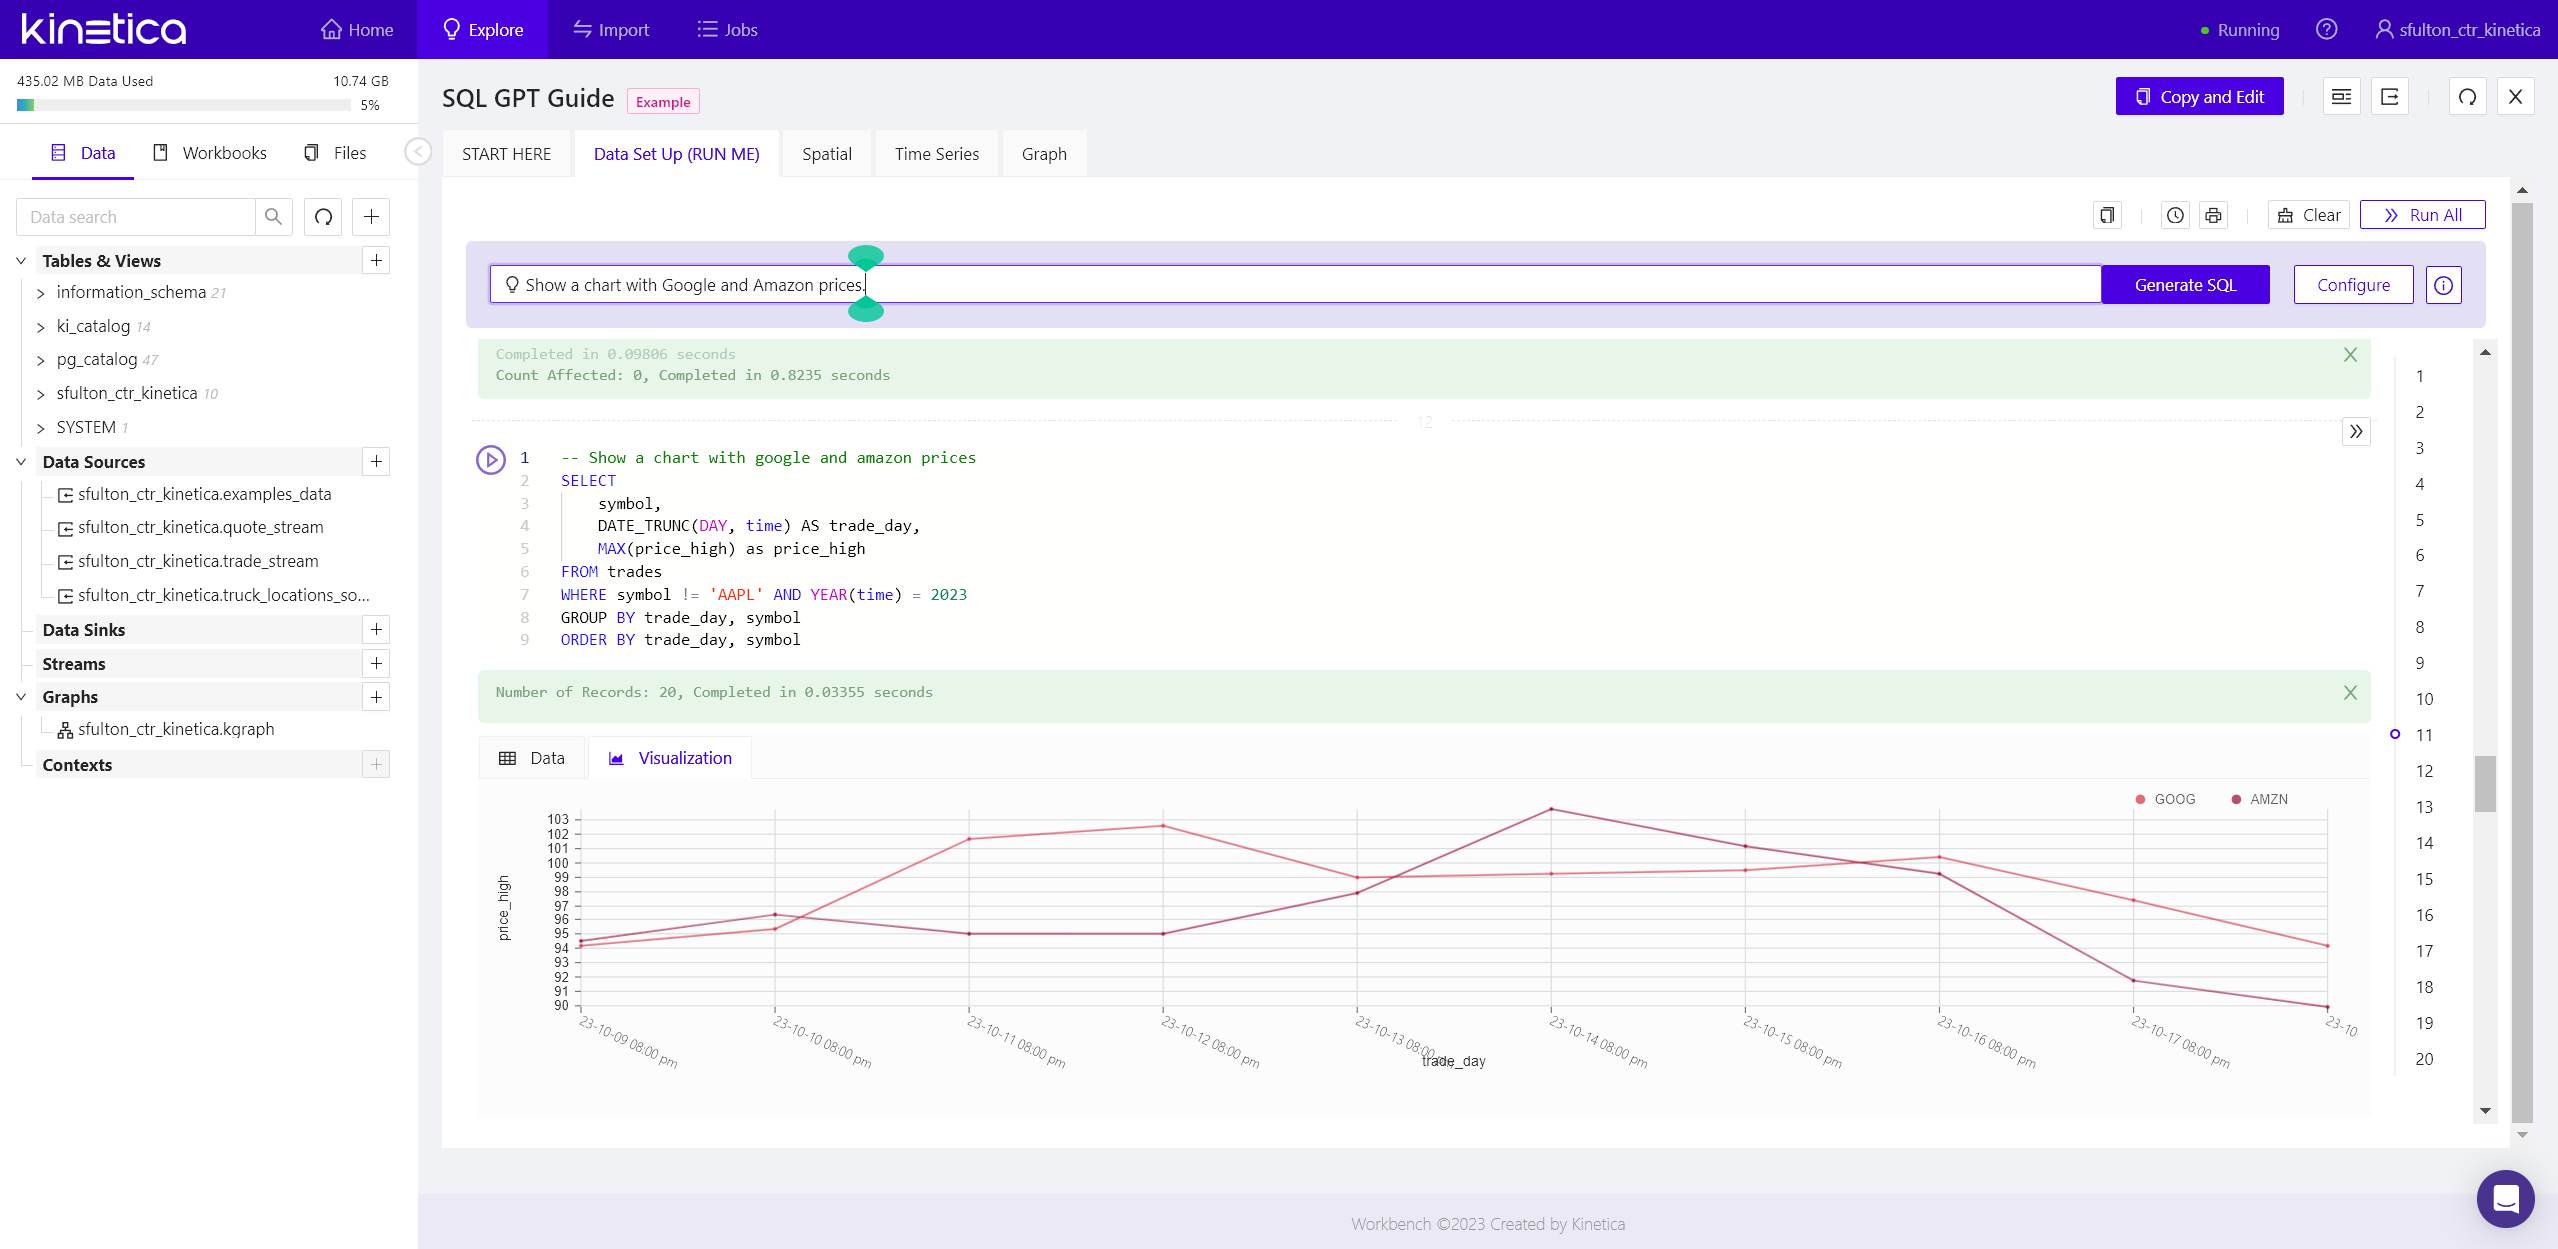Toggle GOOG series in chart legend
2558x1249 pixels.
tap(2164, 799)
